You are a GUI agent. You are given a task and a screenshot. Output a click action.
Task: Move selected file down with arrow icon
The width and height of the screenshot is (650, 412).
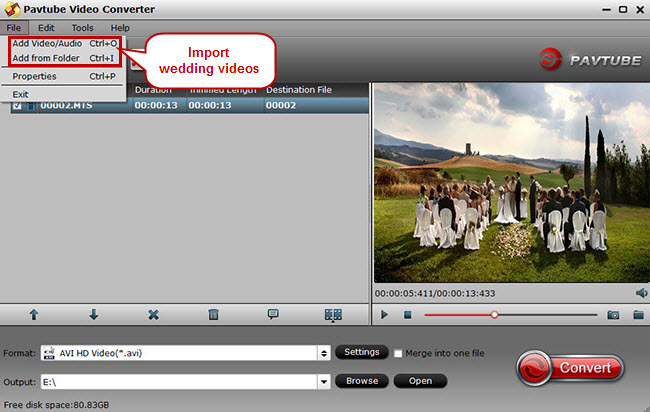(94, 315)
